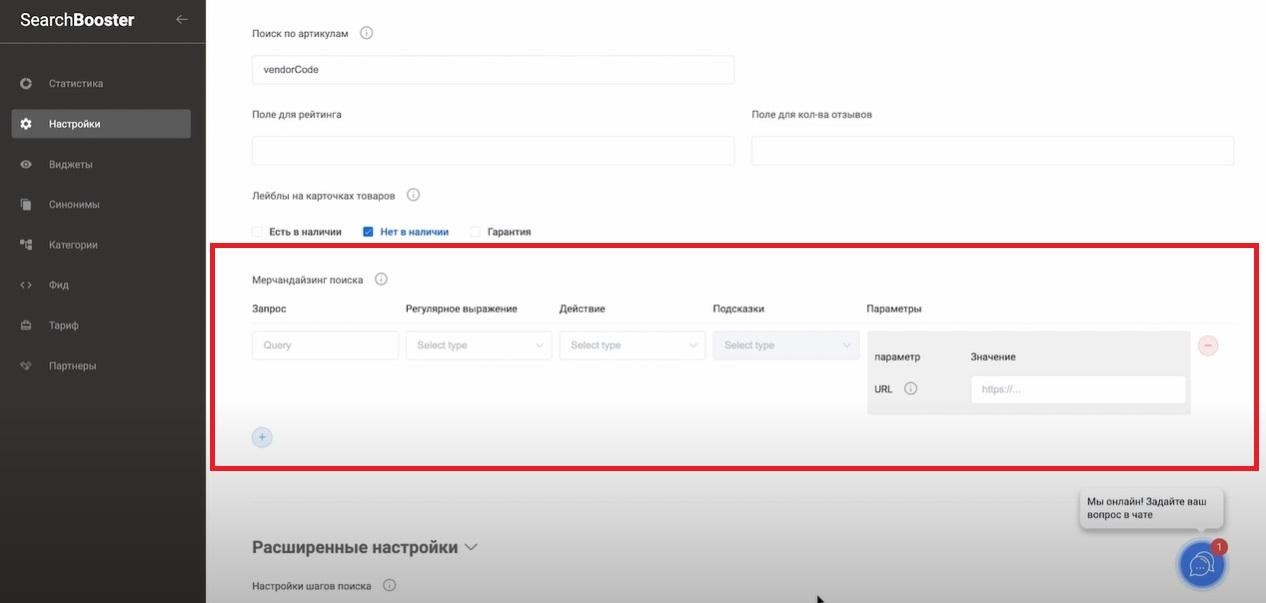The width and height of the screenshot is (1266, 603).
Task: Toggle the Гарантия checkbox
Action: coord(475,232)
